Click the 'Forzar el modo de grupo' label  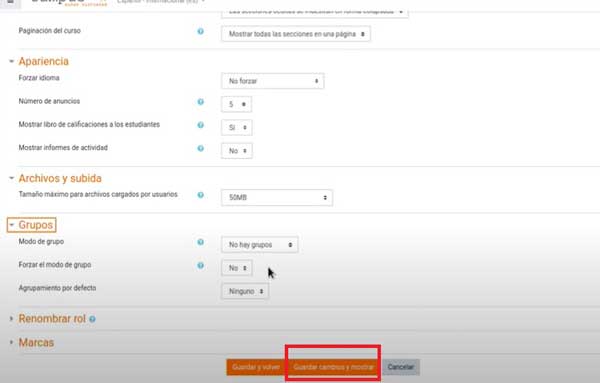(x=55, y=265)
